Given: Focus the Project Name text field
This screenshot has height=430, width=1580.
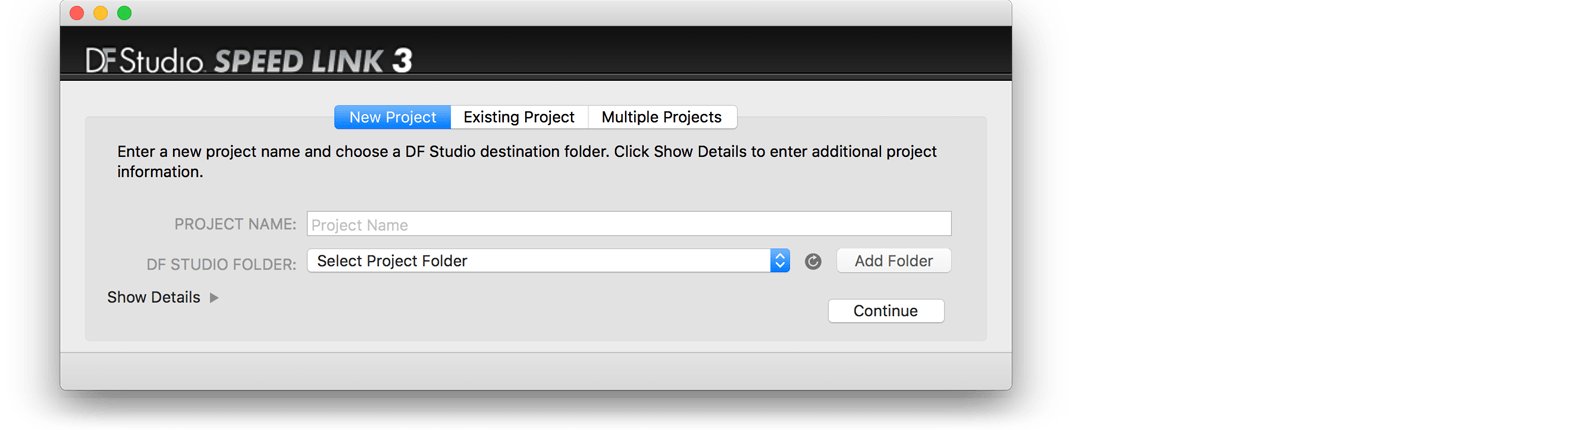Looking at the screenshot, I should (628, 224).
